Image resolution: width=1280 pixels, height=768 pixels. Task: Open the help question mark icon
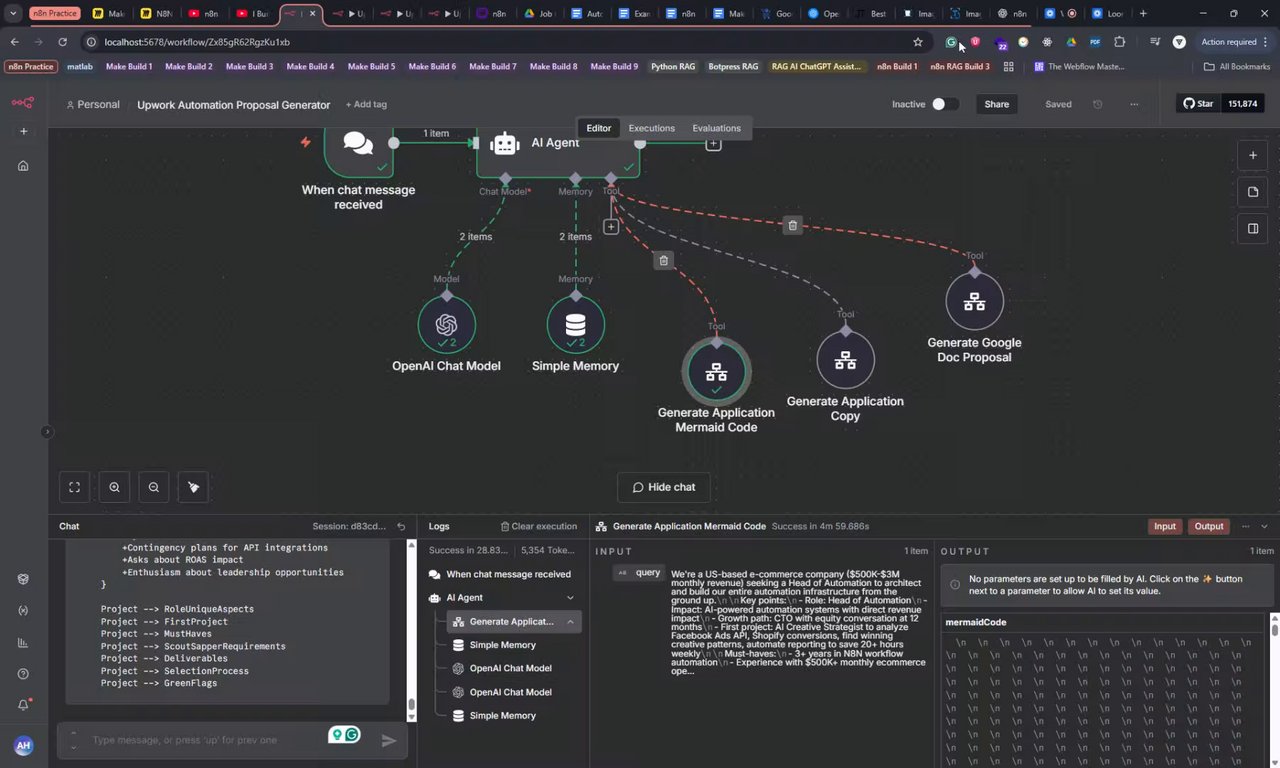pyautogui.click(x=23, y=674)
